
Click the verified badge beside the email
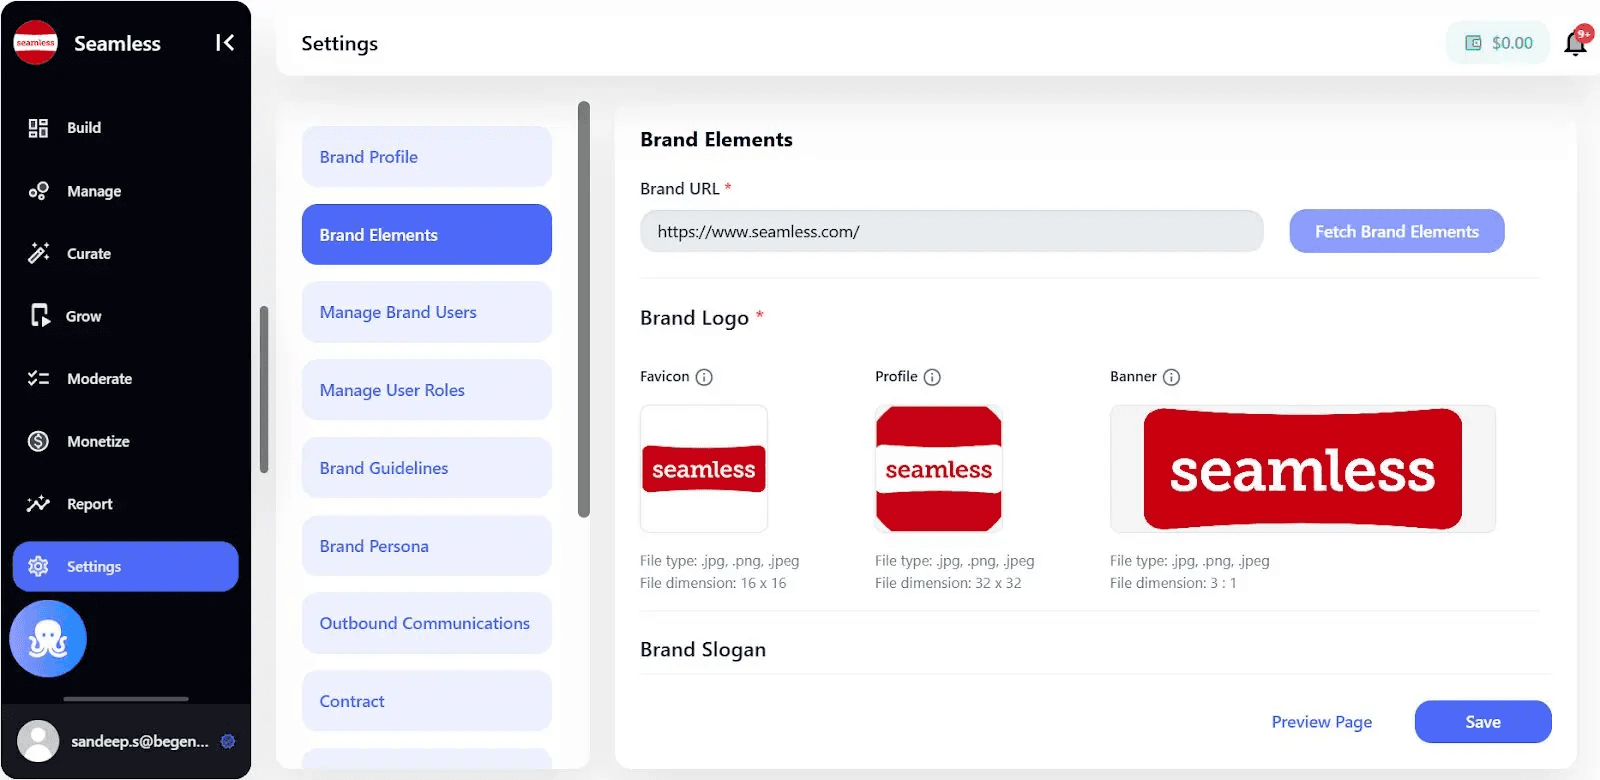pyautogui.click(x=228, y=741)
